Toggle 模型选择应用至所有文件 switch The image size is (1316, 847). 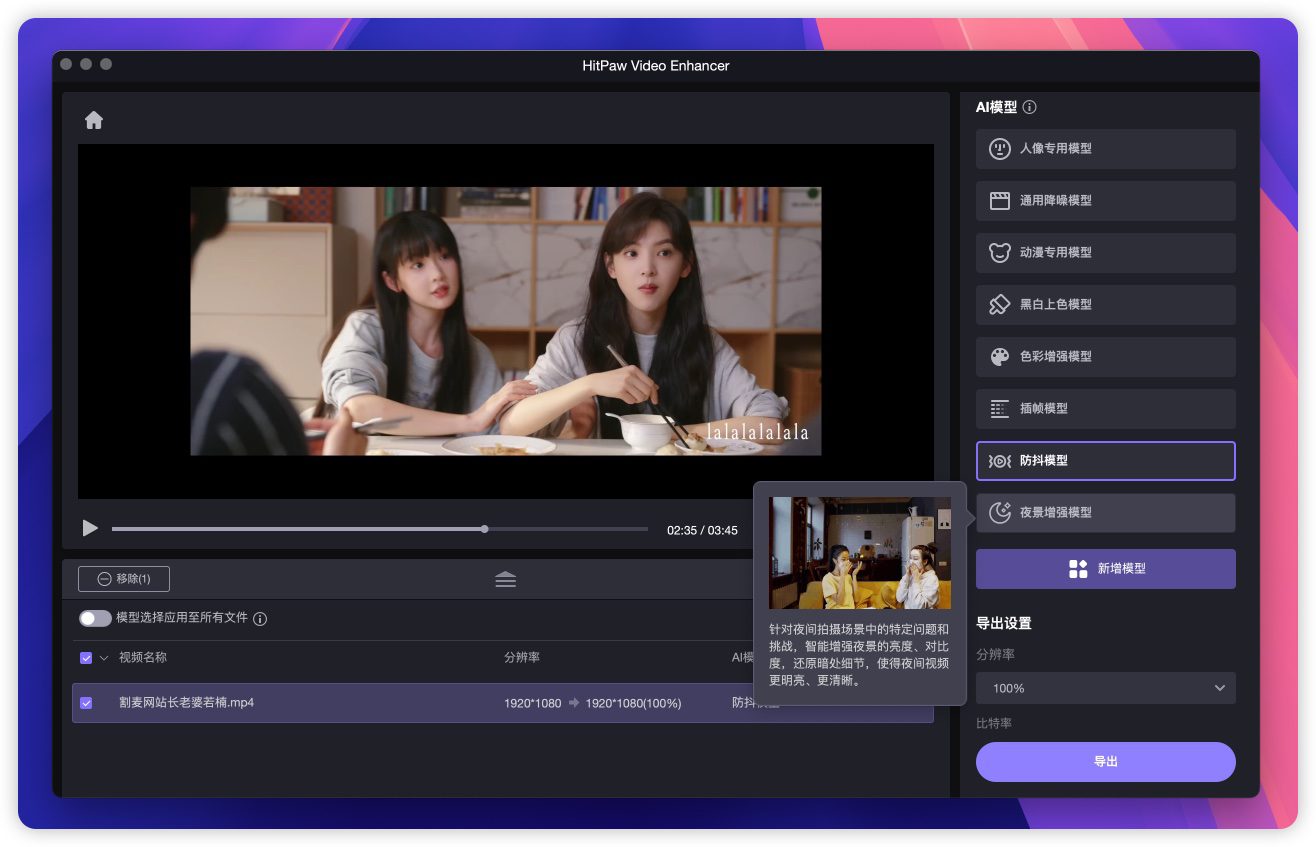tap(95, 618)
